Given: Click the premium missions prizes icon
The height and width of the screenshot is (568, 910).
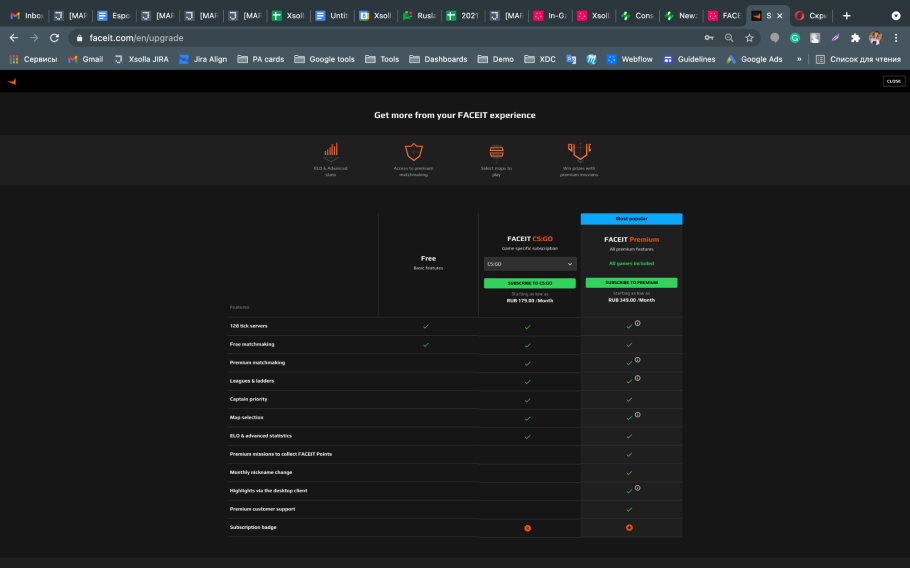Looking at the screenshot, I should pyautogui.click(x=579, y=151).
